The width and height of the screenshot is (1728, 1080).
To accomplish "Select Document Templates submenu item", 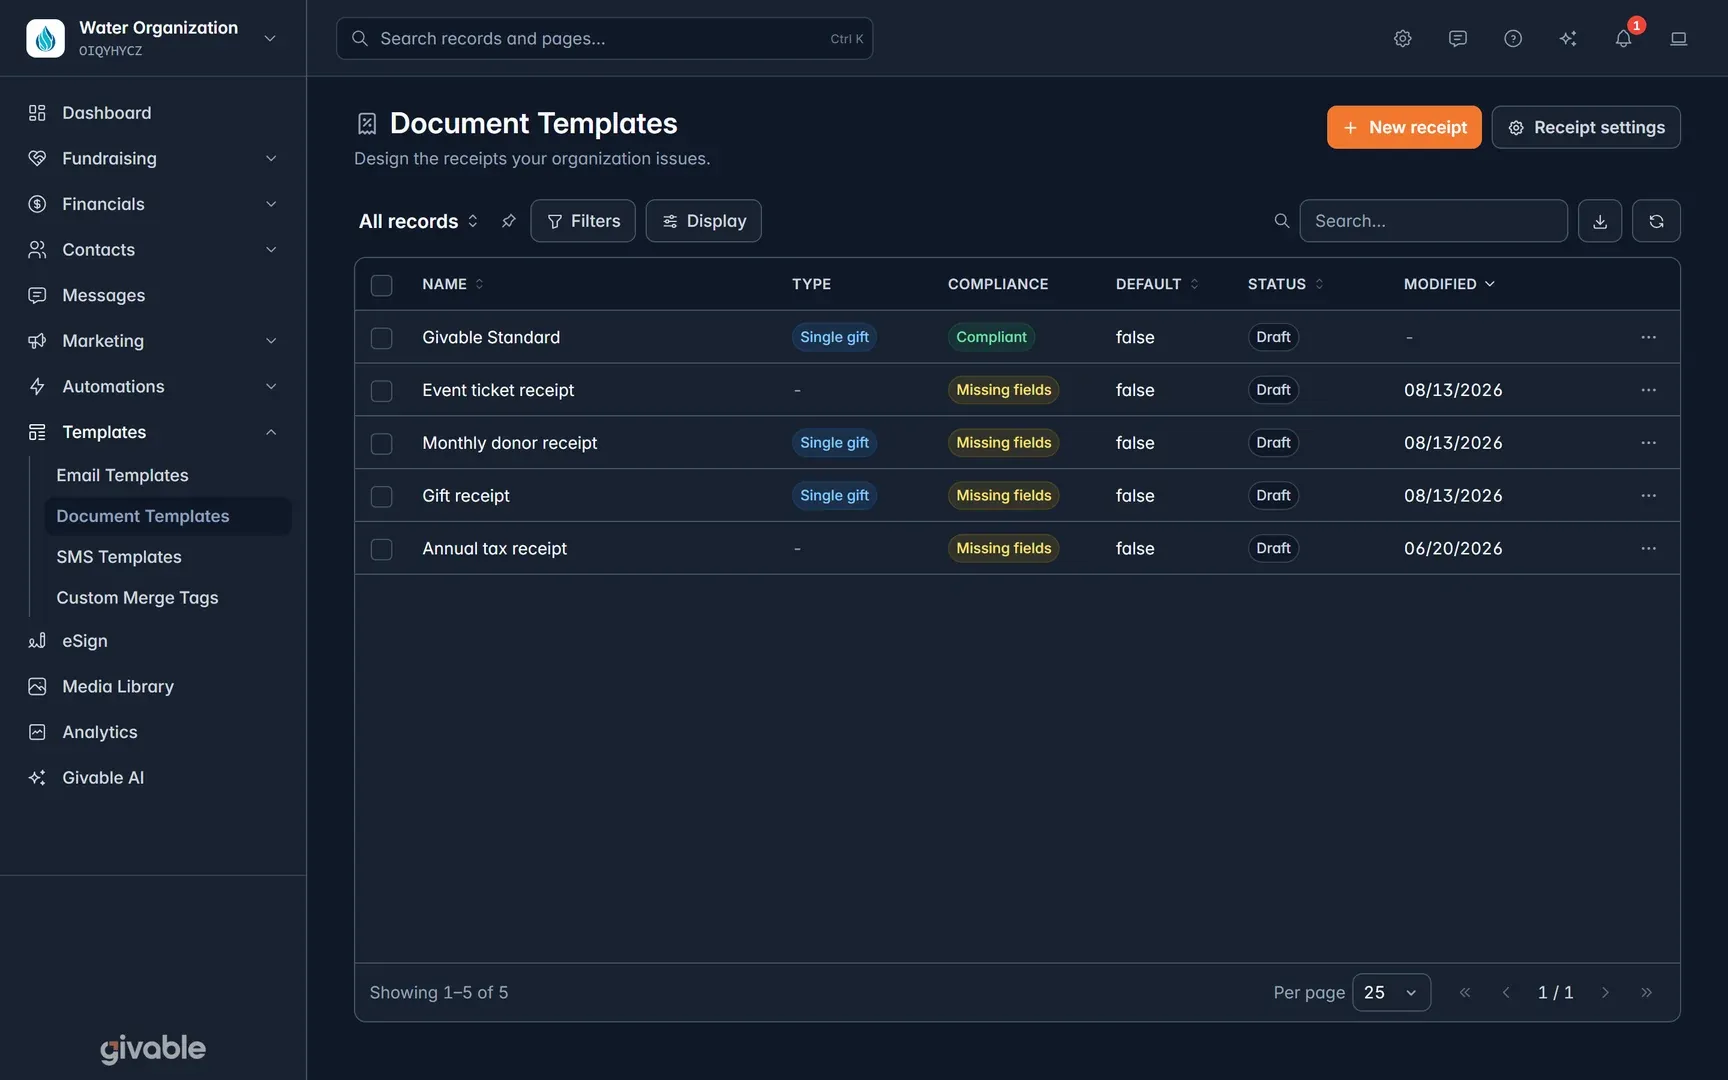I will (167, 516).
